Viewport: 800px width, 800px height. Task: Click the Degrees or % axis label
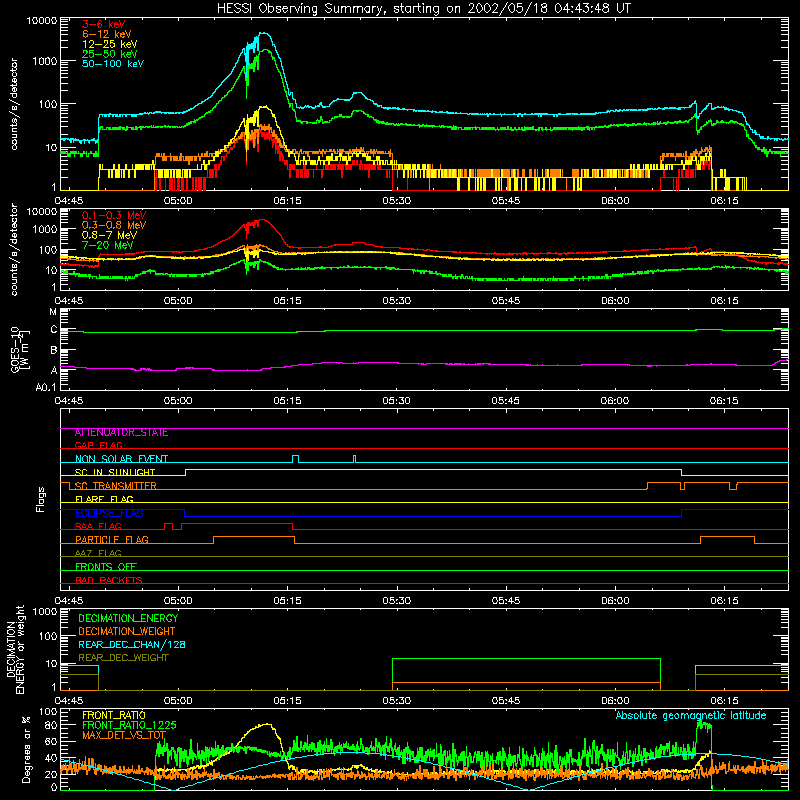tap(26, 750)
